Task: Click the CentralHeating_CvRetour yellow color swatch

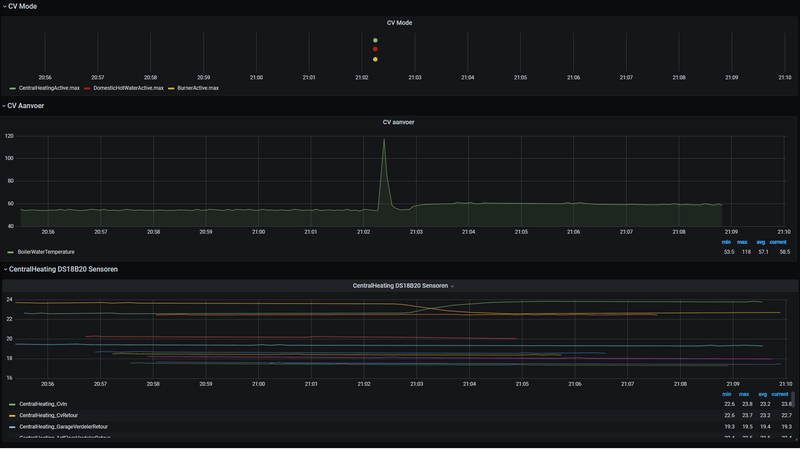Action: coord(11,415)
